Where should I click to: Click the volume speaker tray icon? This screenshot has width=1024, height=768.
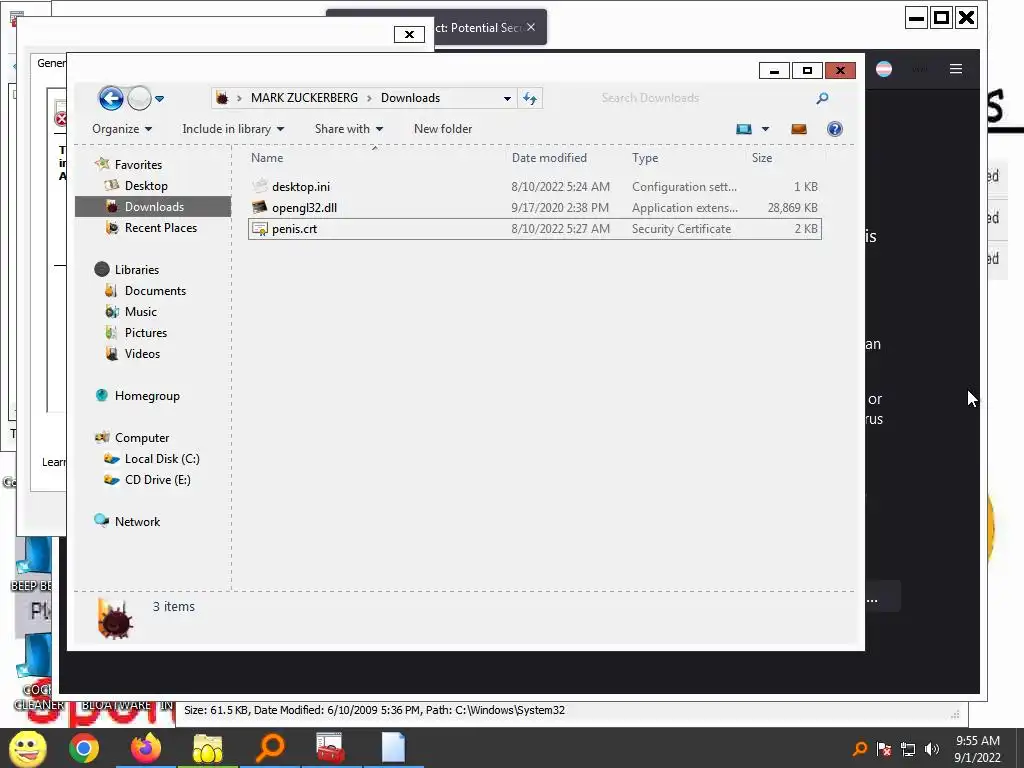click(932, 749)
